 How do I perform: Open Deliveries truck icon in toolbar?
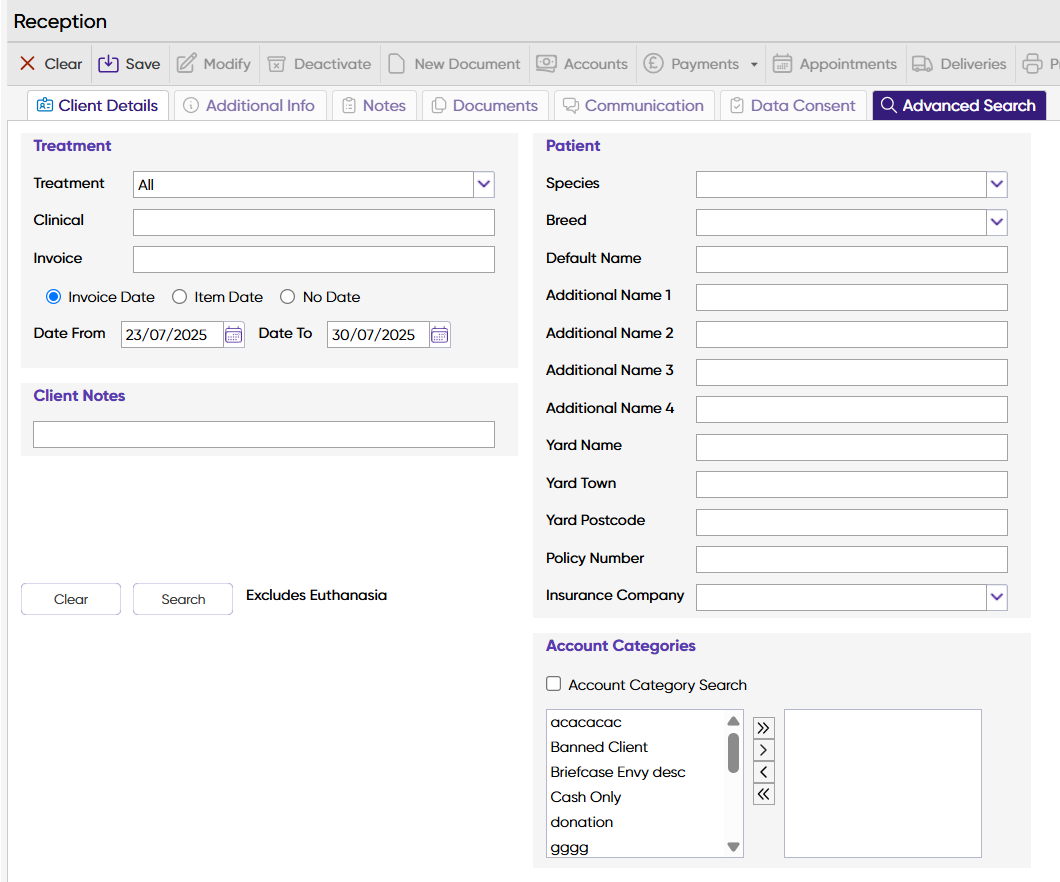pyautogui.click(x=923, y=64)
